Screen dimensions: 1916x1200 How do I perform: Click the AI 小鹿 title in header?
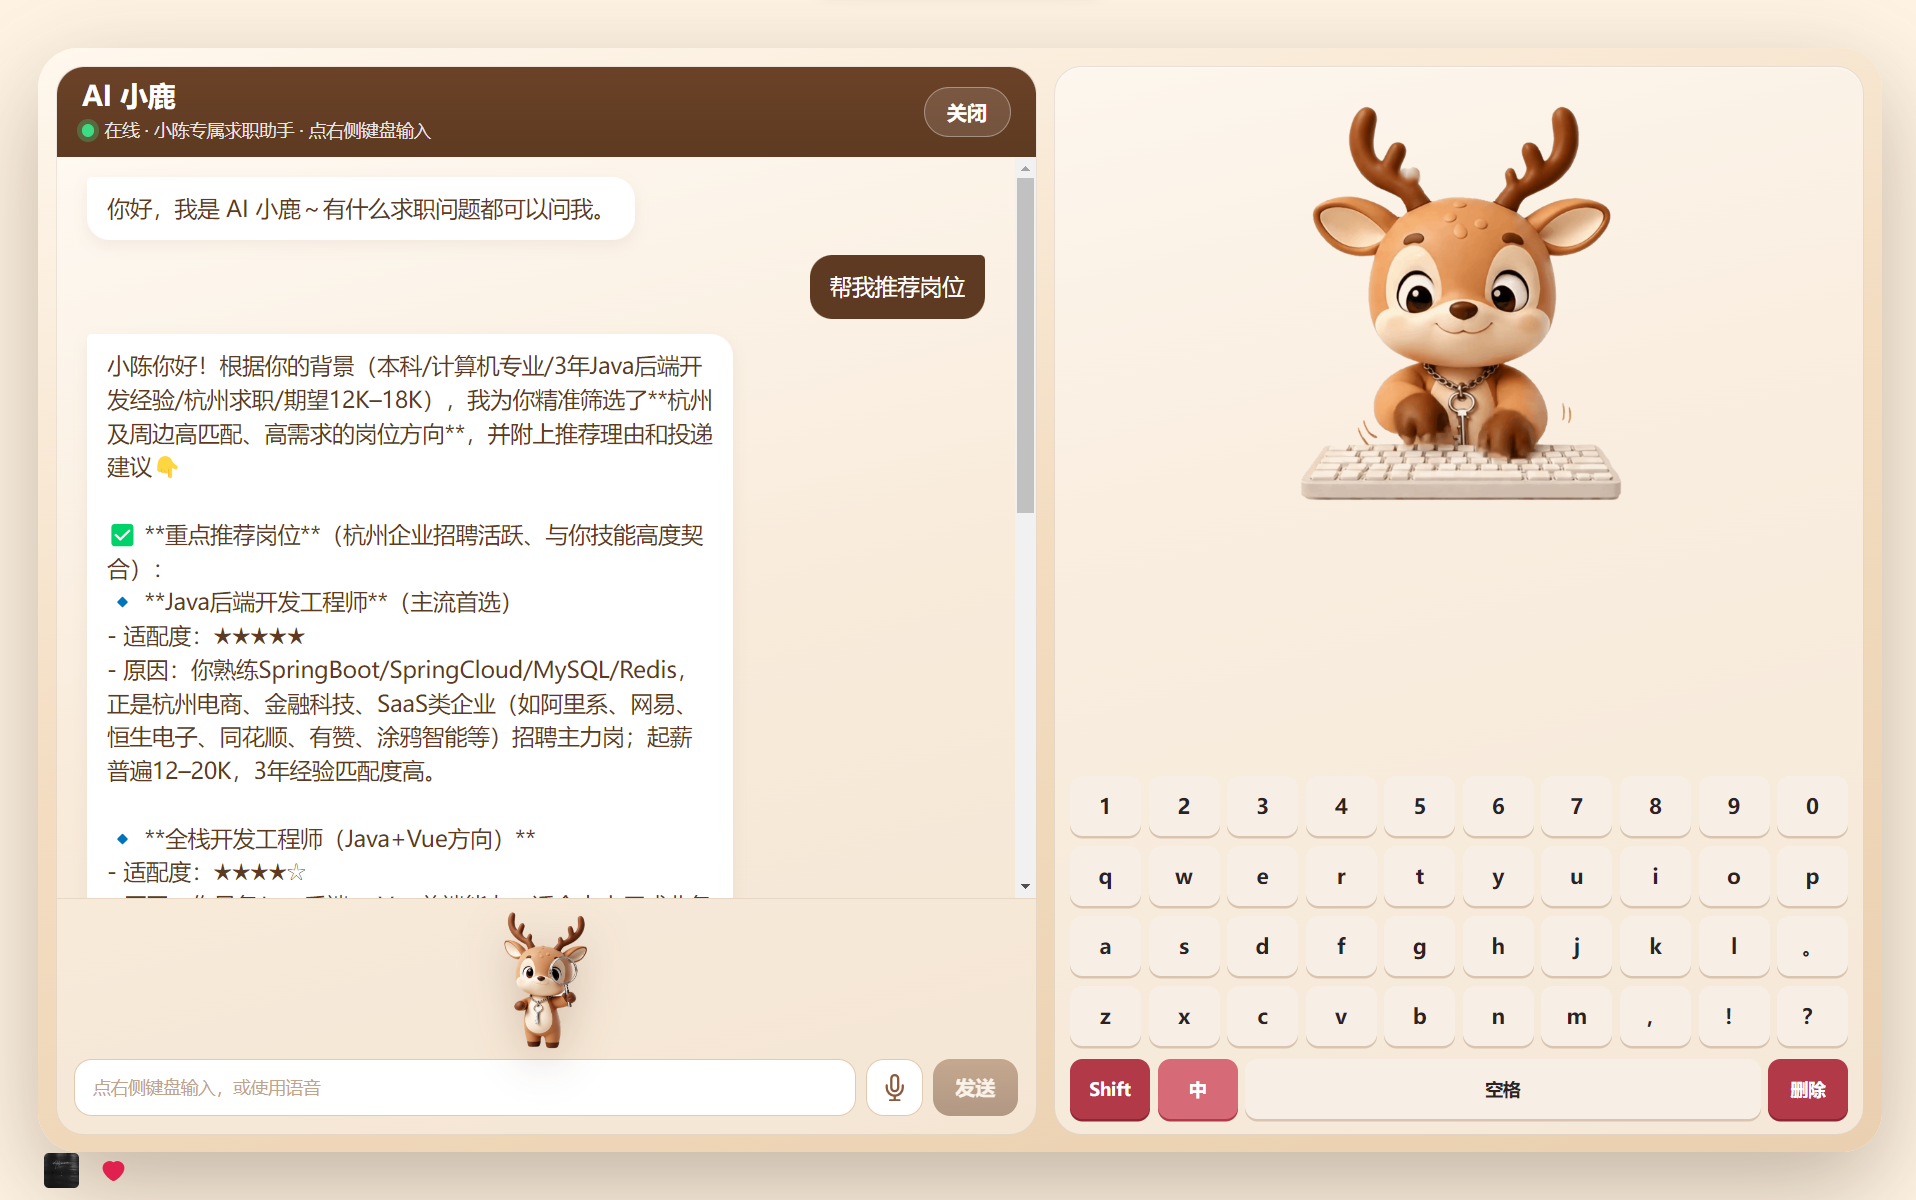pyautogui.click(x=129, y=96)
